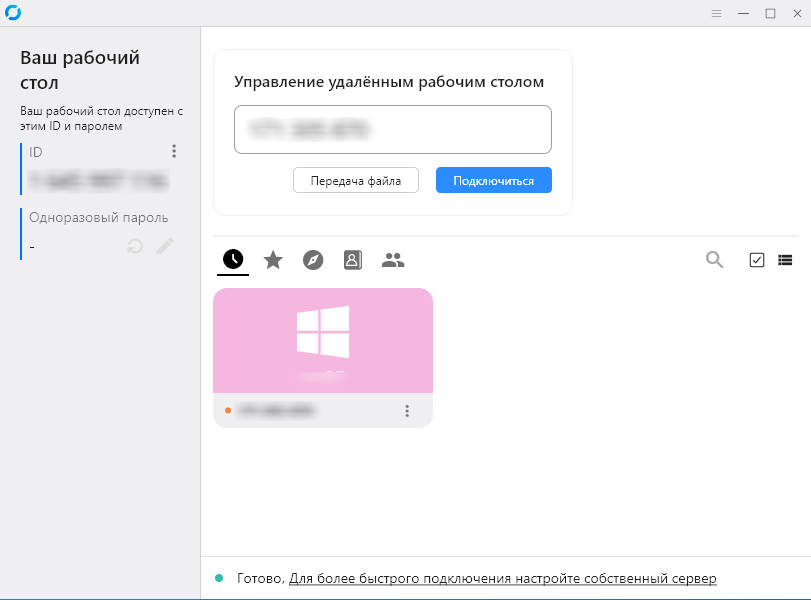Open discovered peers via compass icon
The height and width of the screenshot is (600, 811).
coord(312,259)
